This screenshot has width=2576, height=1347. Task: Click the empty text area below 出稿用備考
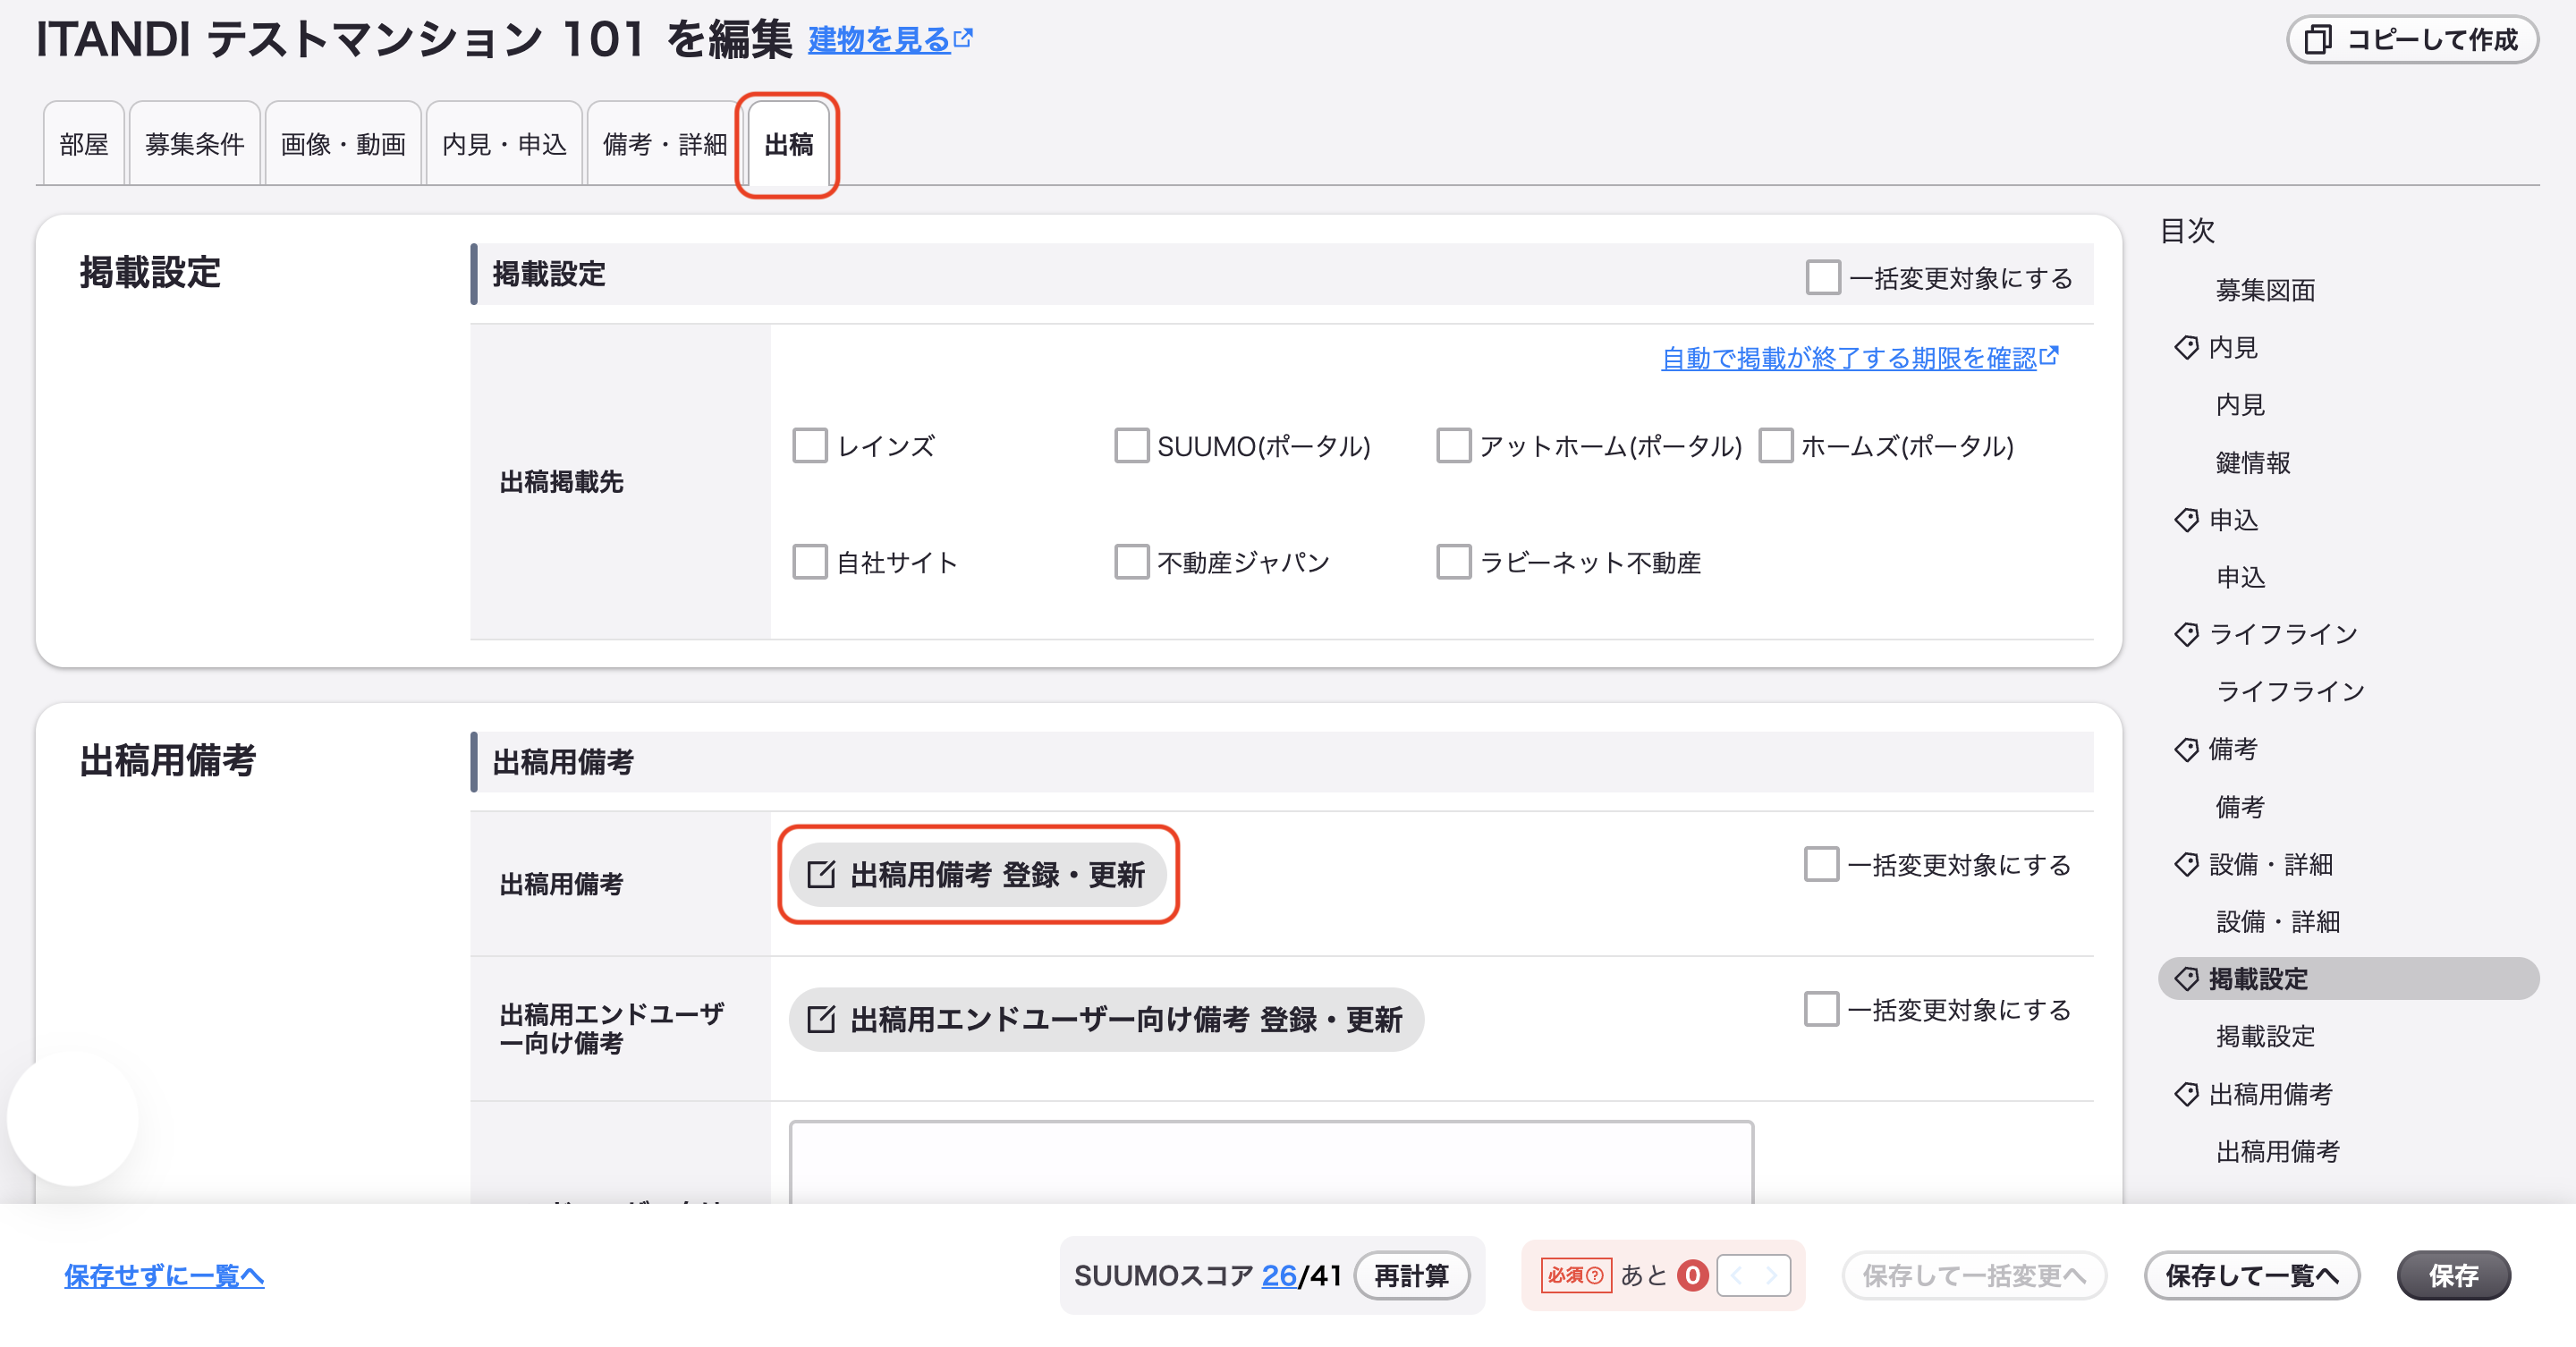[1271, 1162]
